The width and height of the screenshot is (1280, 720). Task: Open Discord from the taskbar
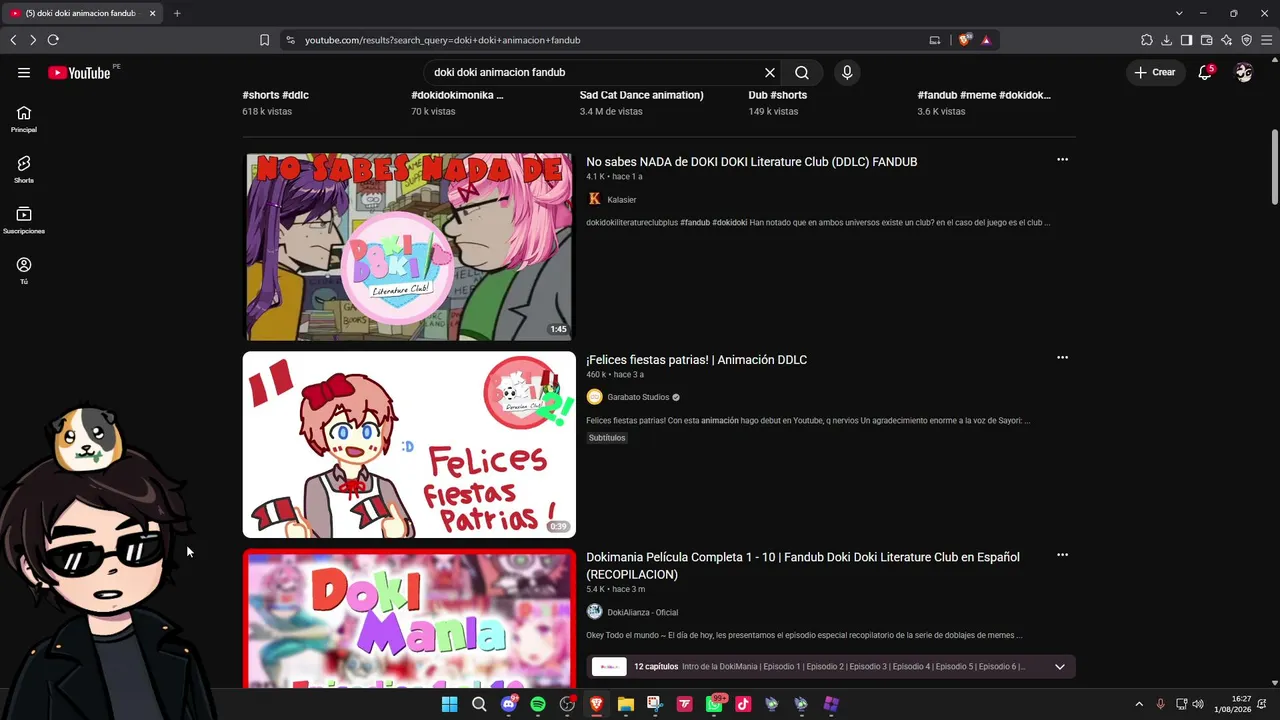[x=509, y=704]
